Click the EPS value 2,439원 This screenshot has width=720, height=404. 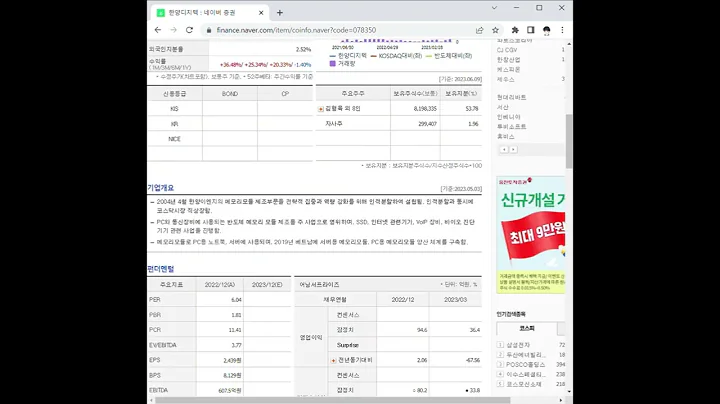coord(232,360)
